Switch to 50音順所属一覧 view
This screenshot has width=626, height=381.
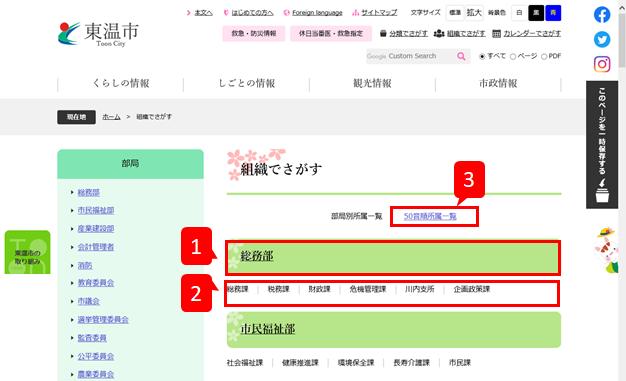tap(430, 216)
